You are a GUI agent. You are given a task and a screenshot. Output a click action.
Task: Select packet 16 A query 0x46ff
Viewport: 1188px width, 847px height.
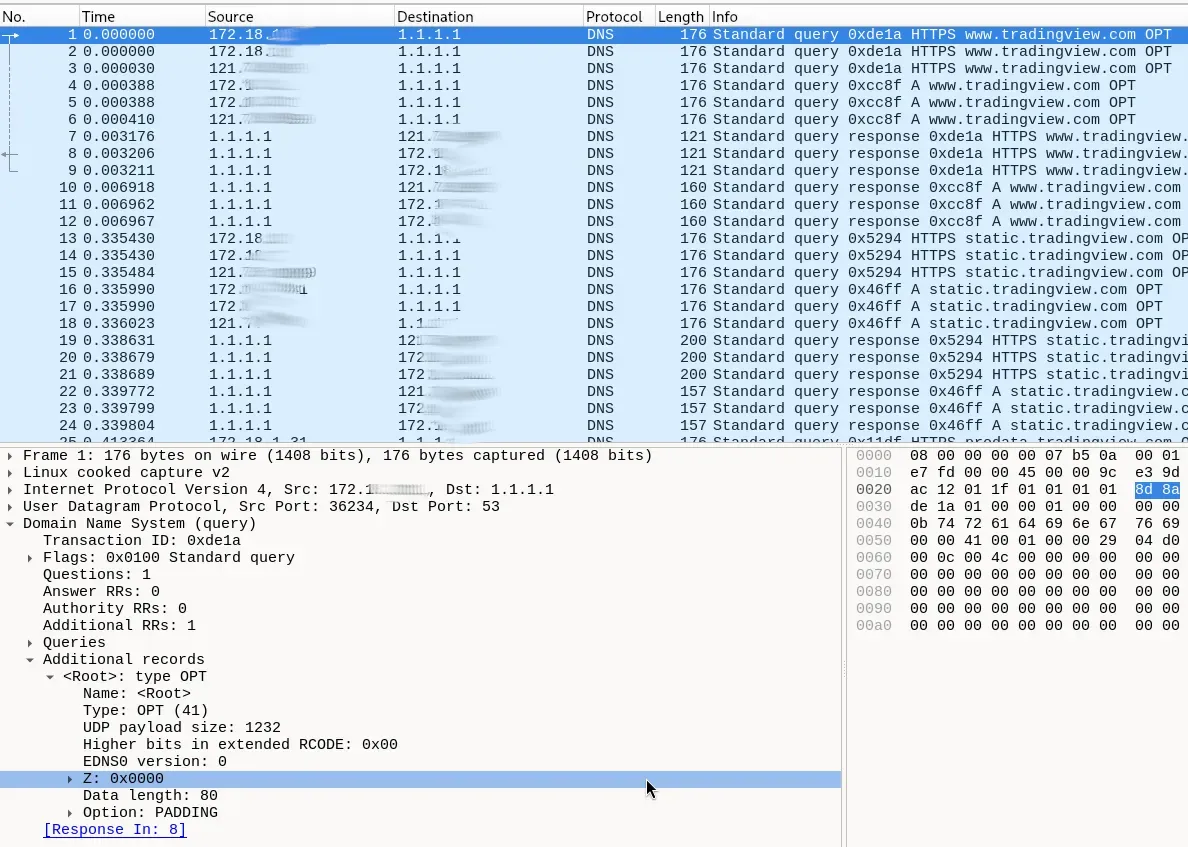click(x=594, y=289)
